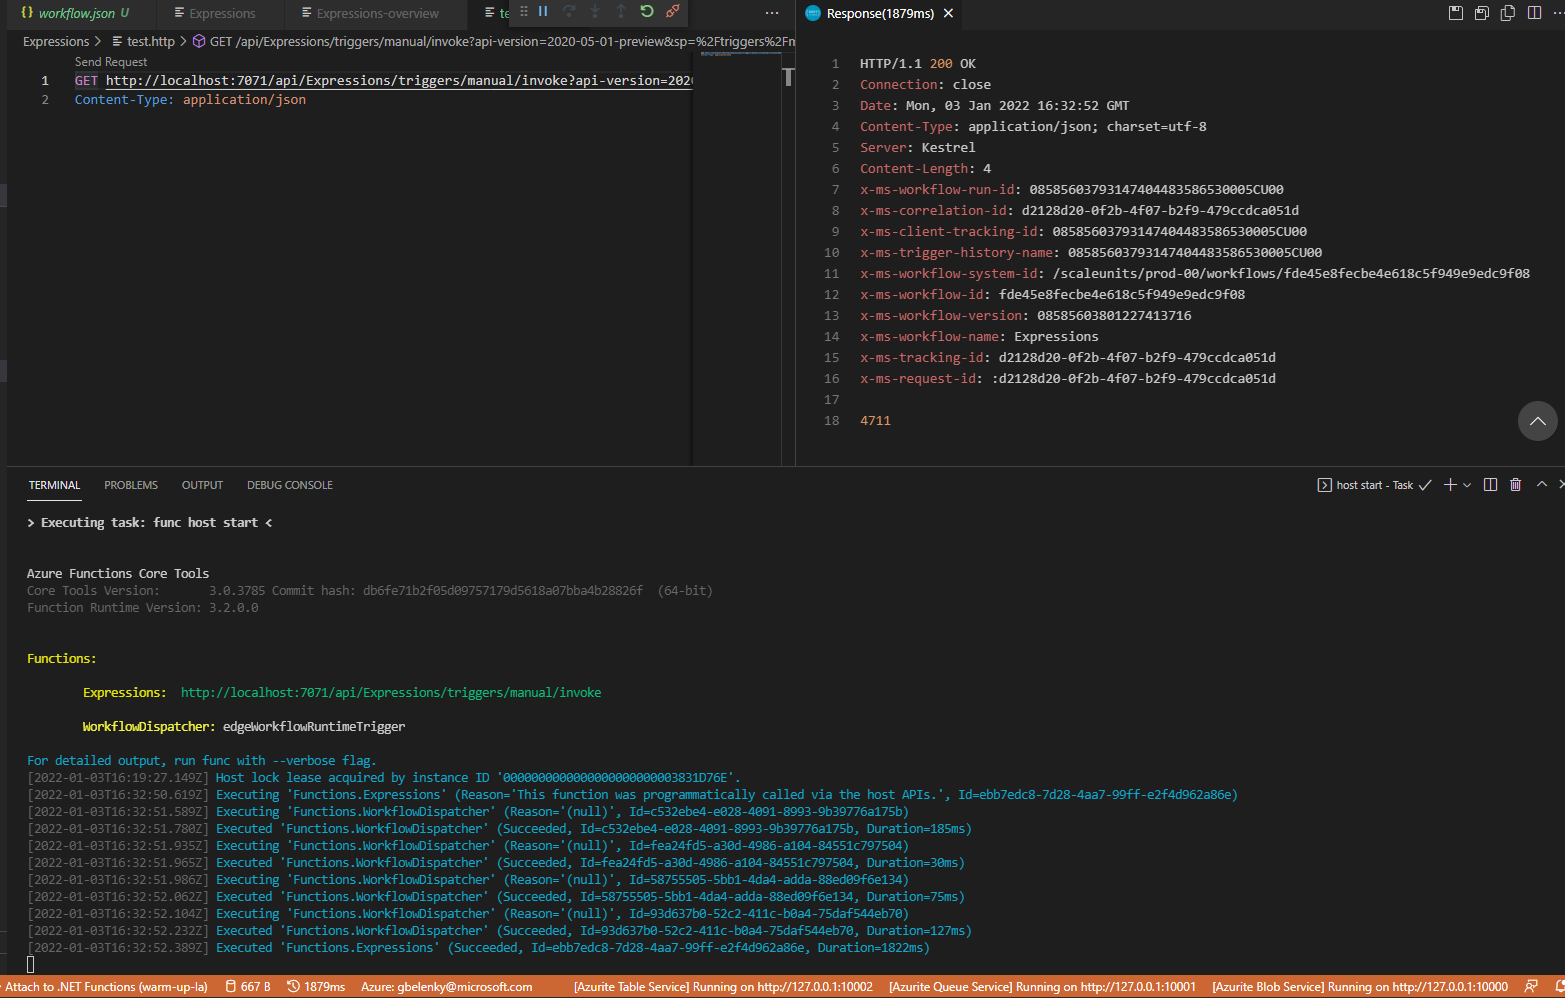Open the left editor group's more actions menu
This screenshot has height=998, width=1565.
[772, 13]
